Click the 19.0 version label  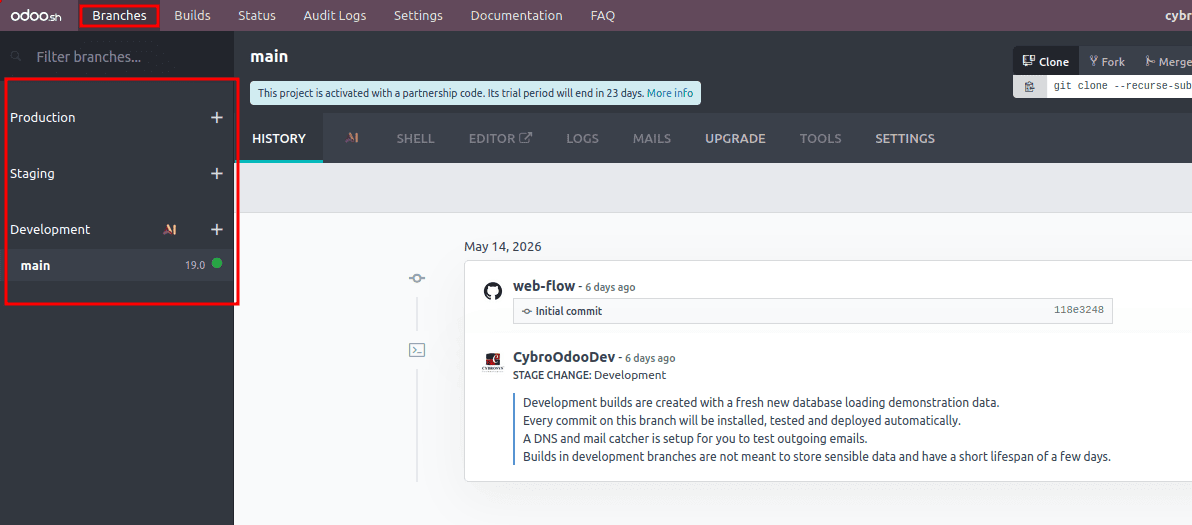(x=195, y=265)
